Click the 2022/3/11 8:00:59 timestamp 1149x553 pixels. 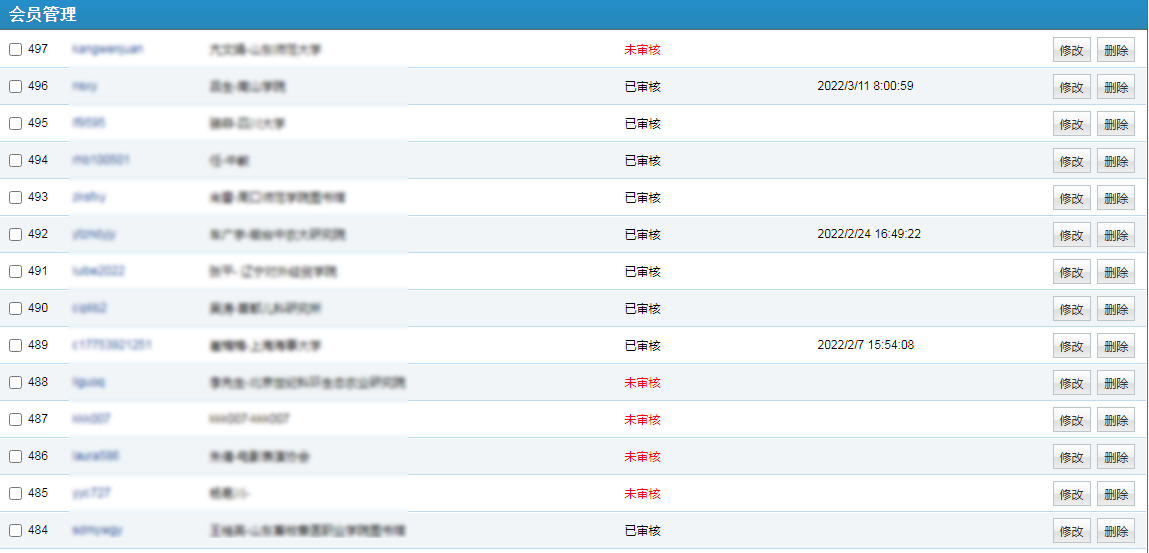coord(865,86)
